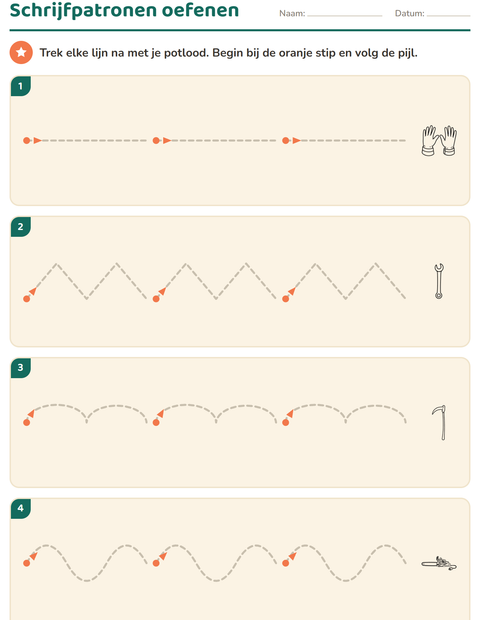The height and width of the screenshot is (620, 480).
Task: Click first orange start dot of arches row
Action: 26,422
